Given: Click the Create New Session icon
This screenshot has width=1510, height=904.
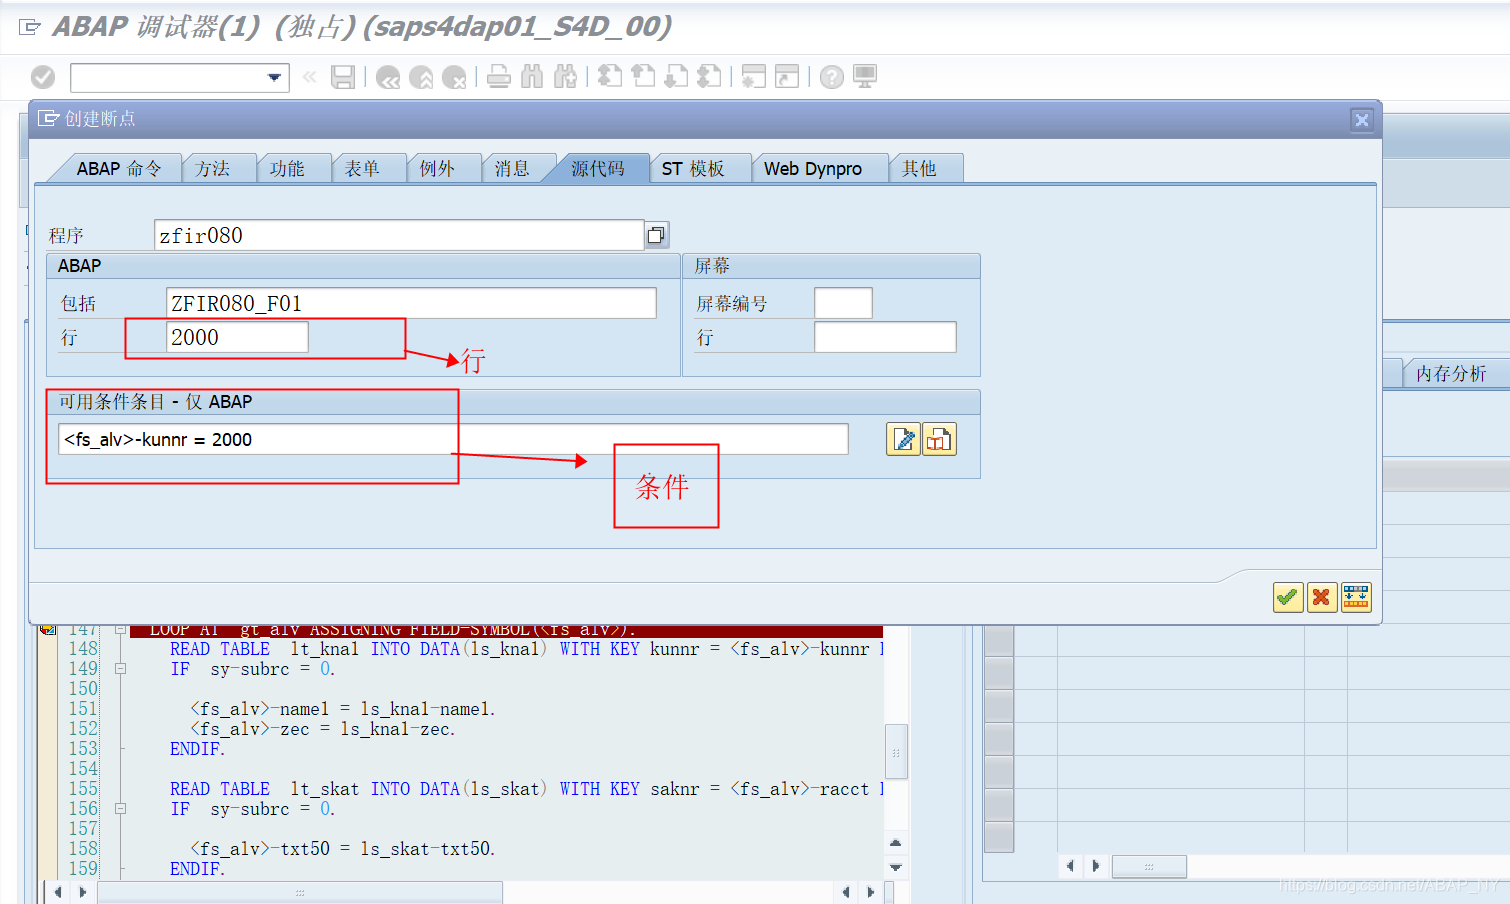Looking at the screenshot, I should 754,77.
